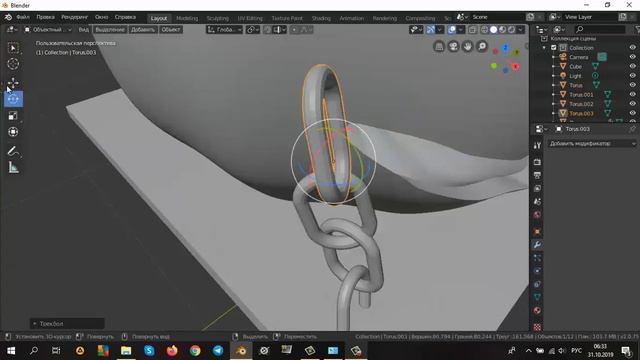This screenshot has width=640, height=360.
Task: Click the Blender logo menu icon
Action: click(x=8, y=17)
